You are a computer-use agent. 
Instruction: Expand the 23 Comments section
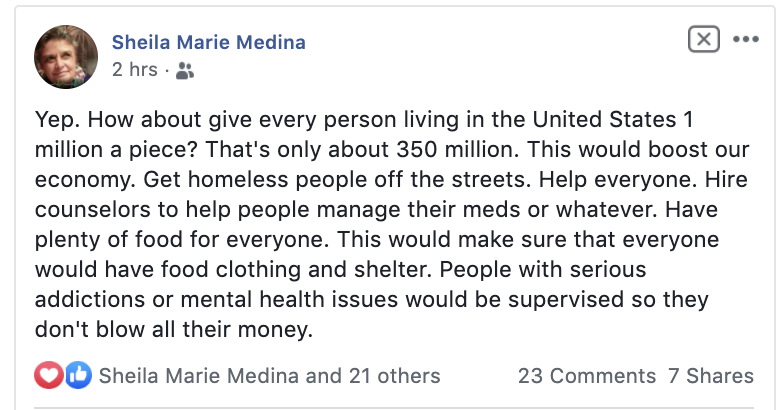click(586, 376)
